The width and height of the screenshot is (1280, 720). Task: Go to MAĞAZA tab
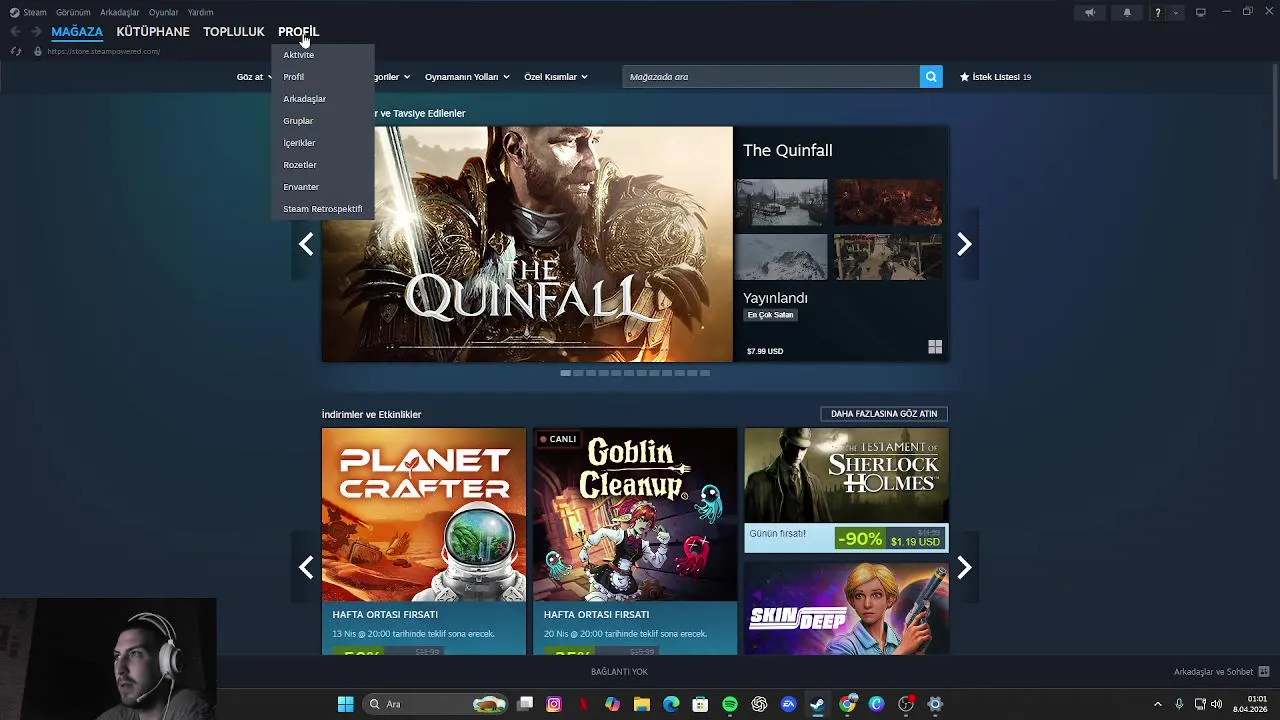[77, 31]
